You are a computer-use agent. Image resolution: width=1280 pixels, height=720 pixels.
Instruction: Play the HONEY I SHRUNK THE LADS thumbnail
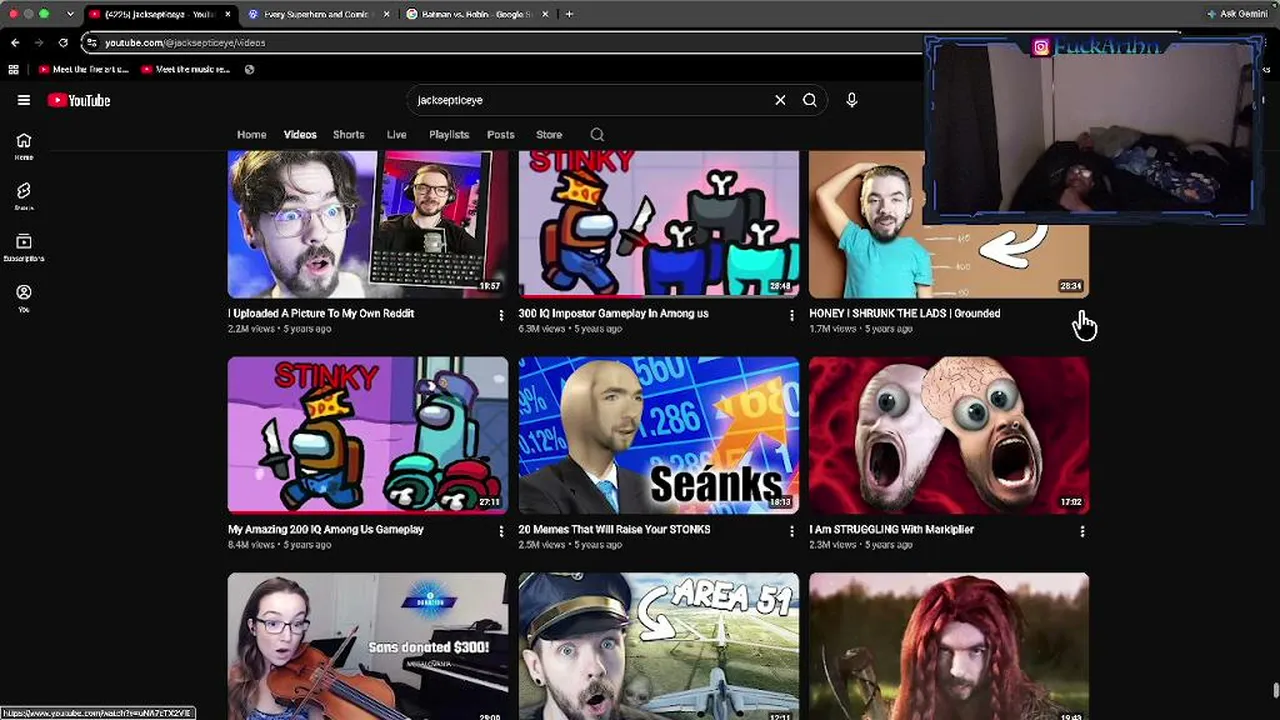tap(949, 224)
